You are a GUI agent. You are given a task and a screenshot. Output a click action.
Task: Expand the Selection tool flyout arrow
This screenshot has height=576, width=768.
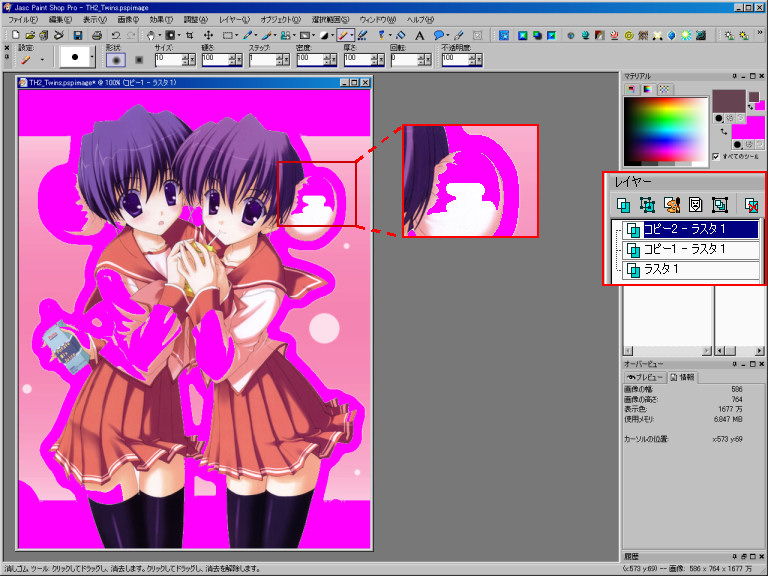point(236,35)
